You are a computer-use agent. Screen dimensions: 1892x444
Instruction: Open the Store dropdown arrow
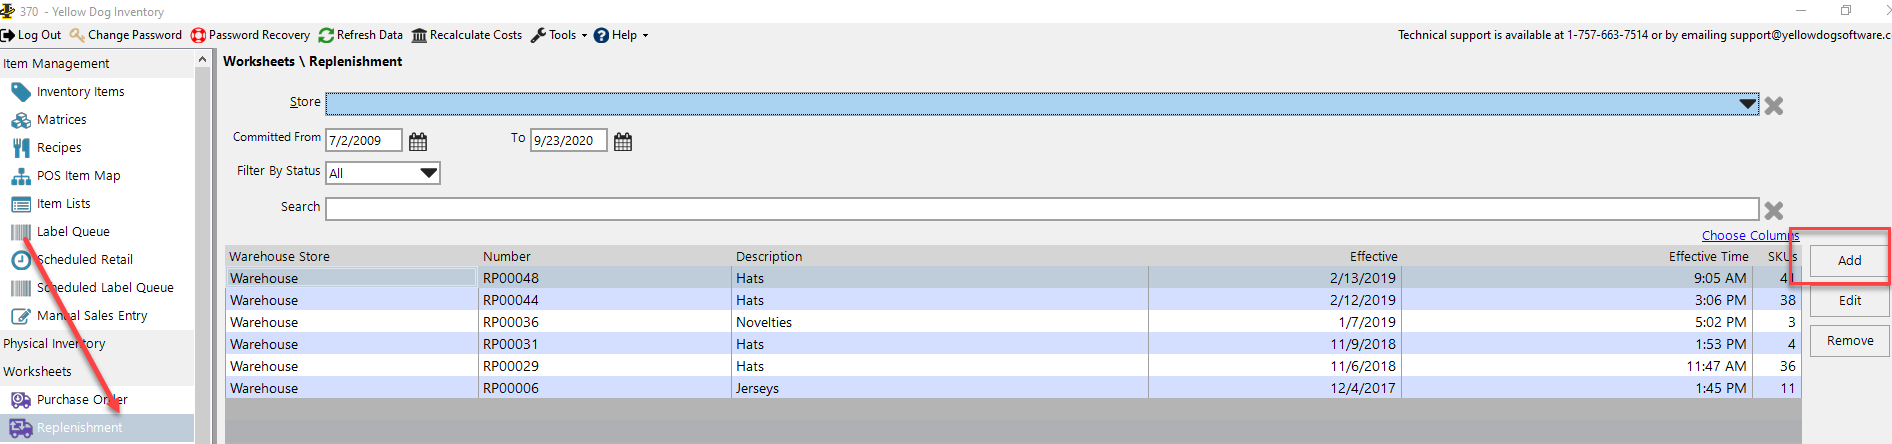click(x=1747, y=104)
